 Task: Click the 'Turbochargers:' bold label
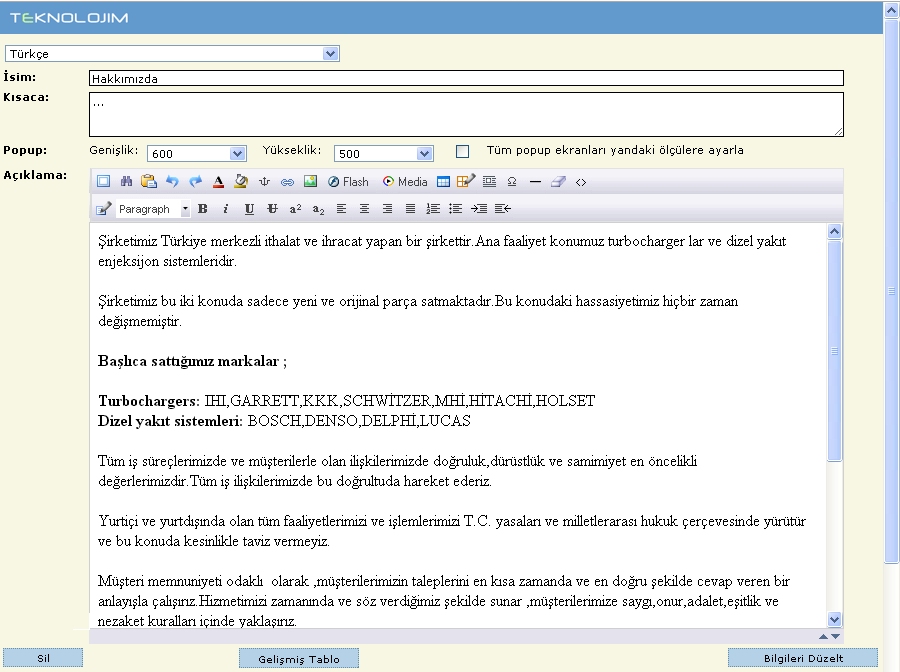pyautogui.click(x=149, y=401)
